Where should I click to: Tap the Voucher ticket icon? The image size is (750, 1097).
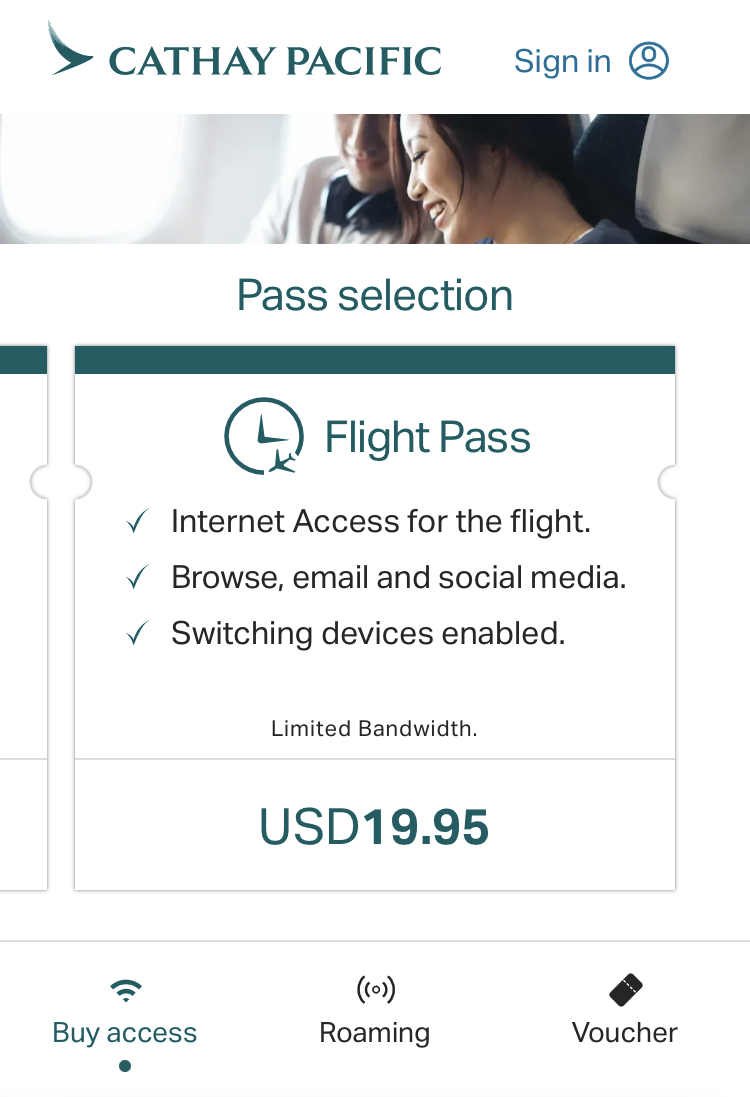click(625, 990)
